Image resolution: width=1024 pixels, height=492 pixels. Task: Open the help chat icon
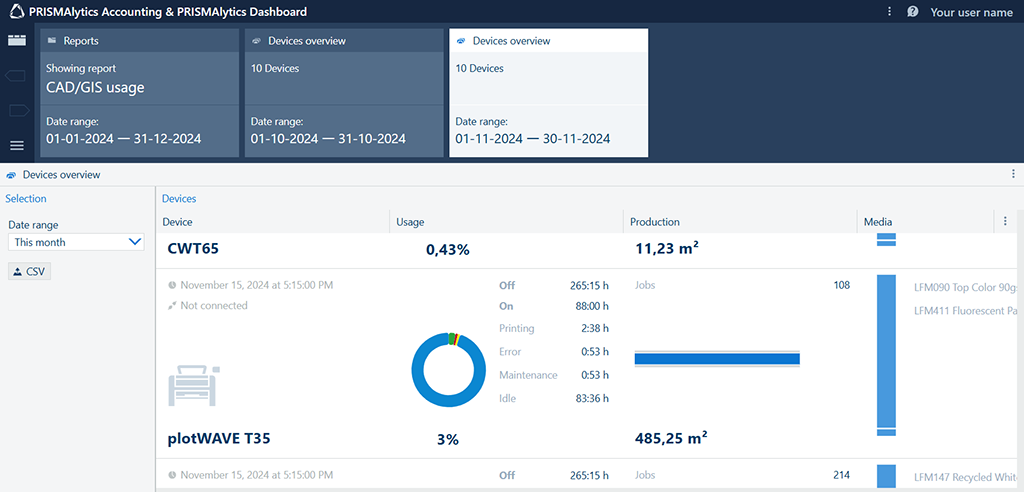click(x=912, y=12)
